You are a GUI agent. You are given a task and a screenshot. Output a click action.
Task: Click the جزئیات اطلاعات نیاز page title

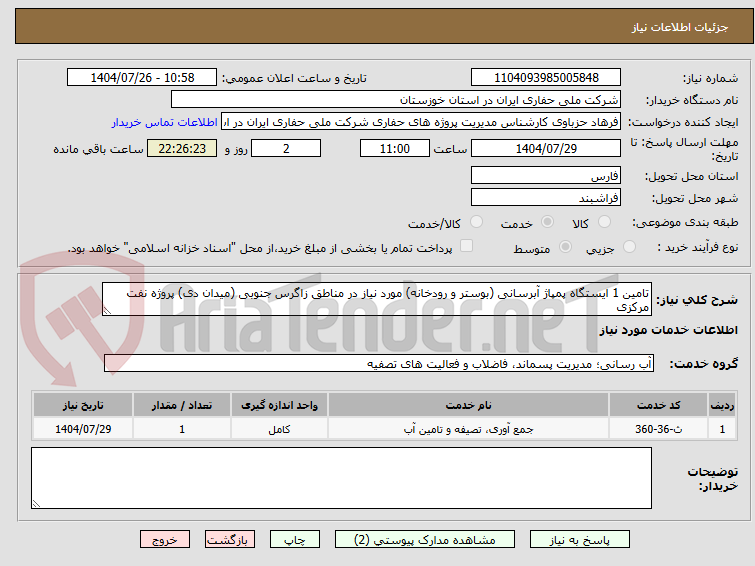680,27
